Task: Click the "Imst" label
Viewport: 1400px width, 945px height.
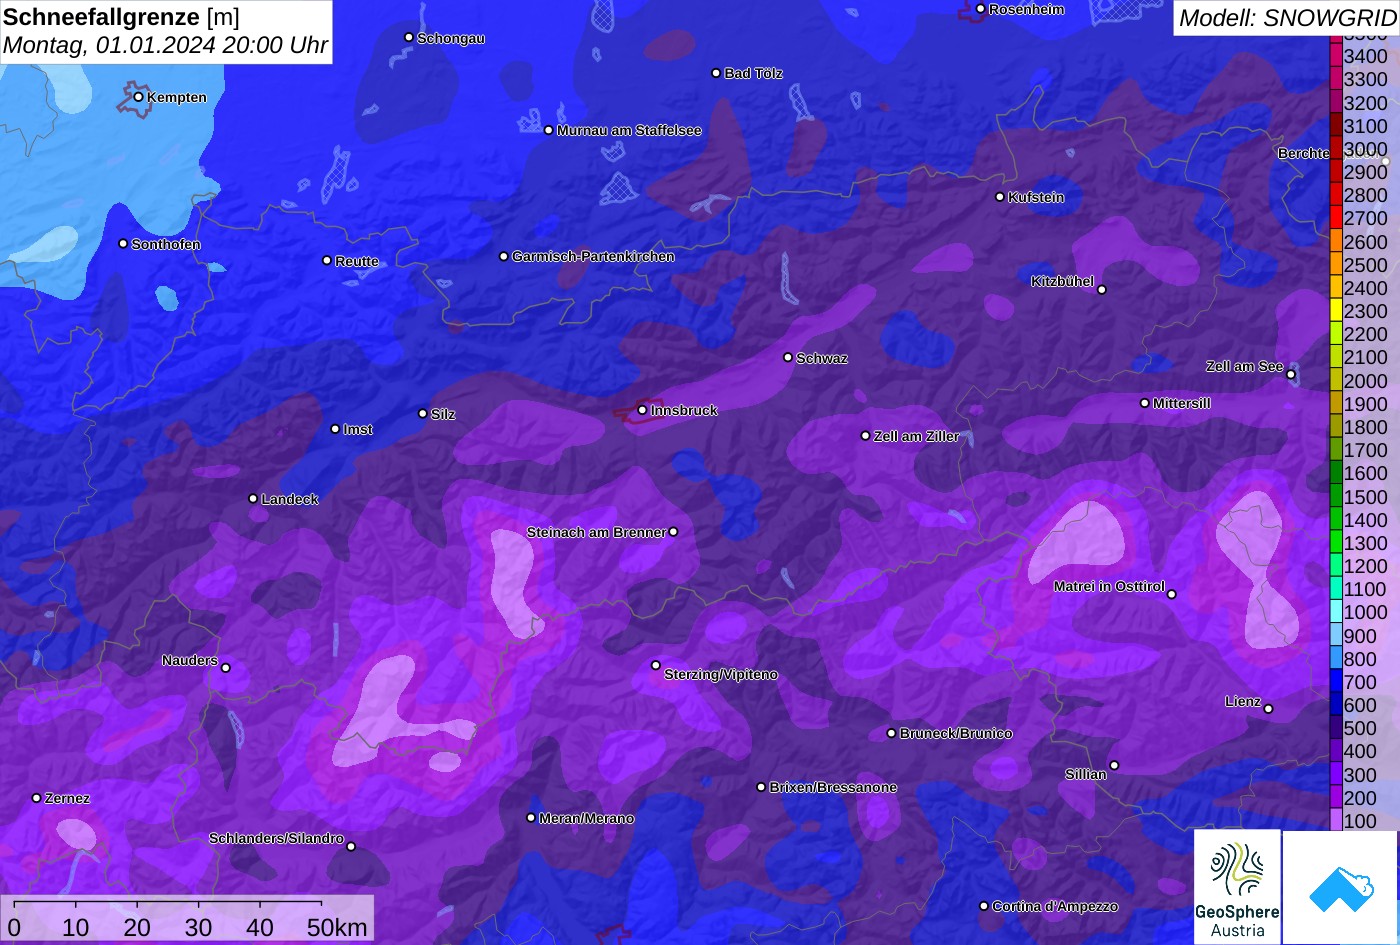Action: [358, 430]
